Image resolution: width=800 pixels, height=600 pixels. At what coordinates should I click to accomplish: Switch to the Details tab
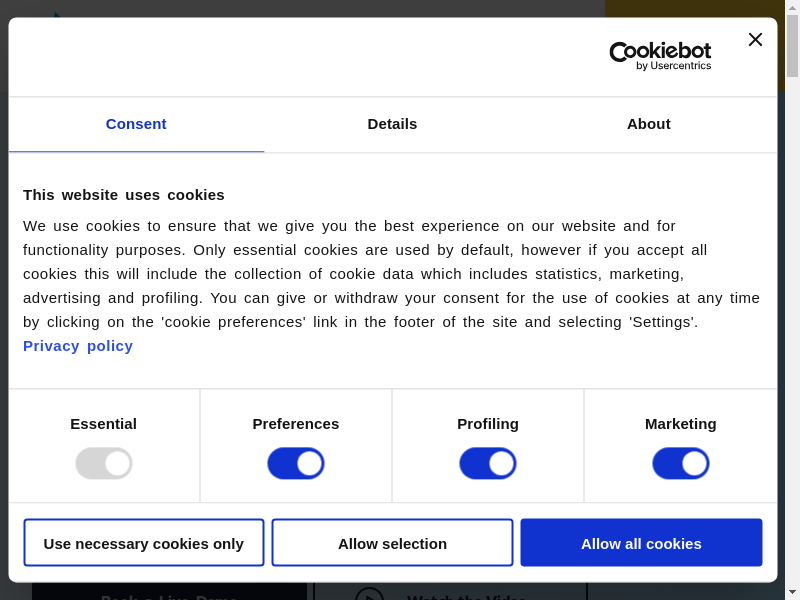pos(392,124)
